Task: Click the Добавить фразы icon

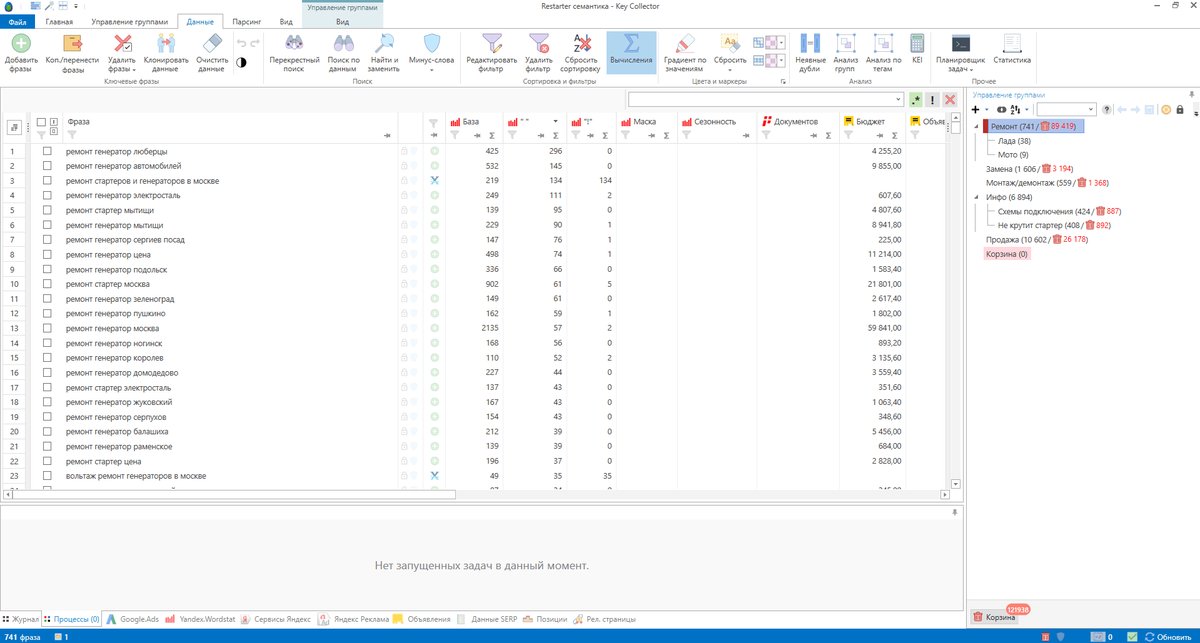Action: (x=21, y=45)
